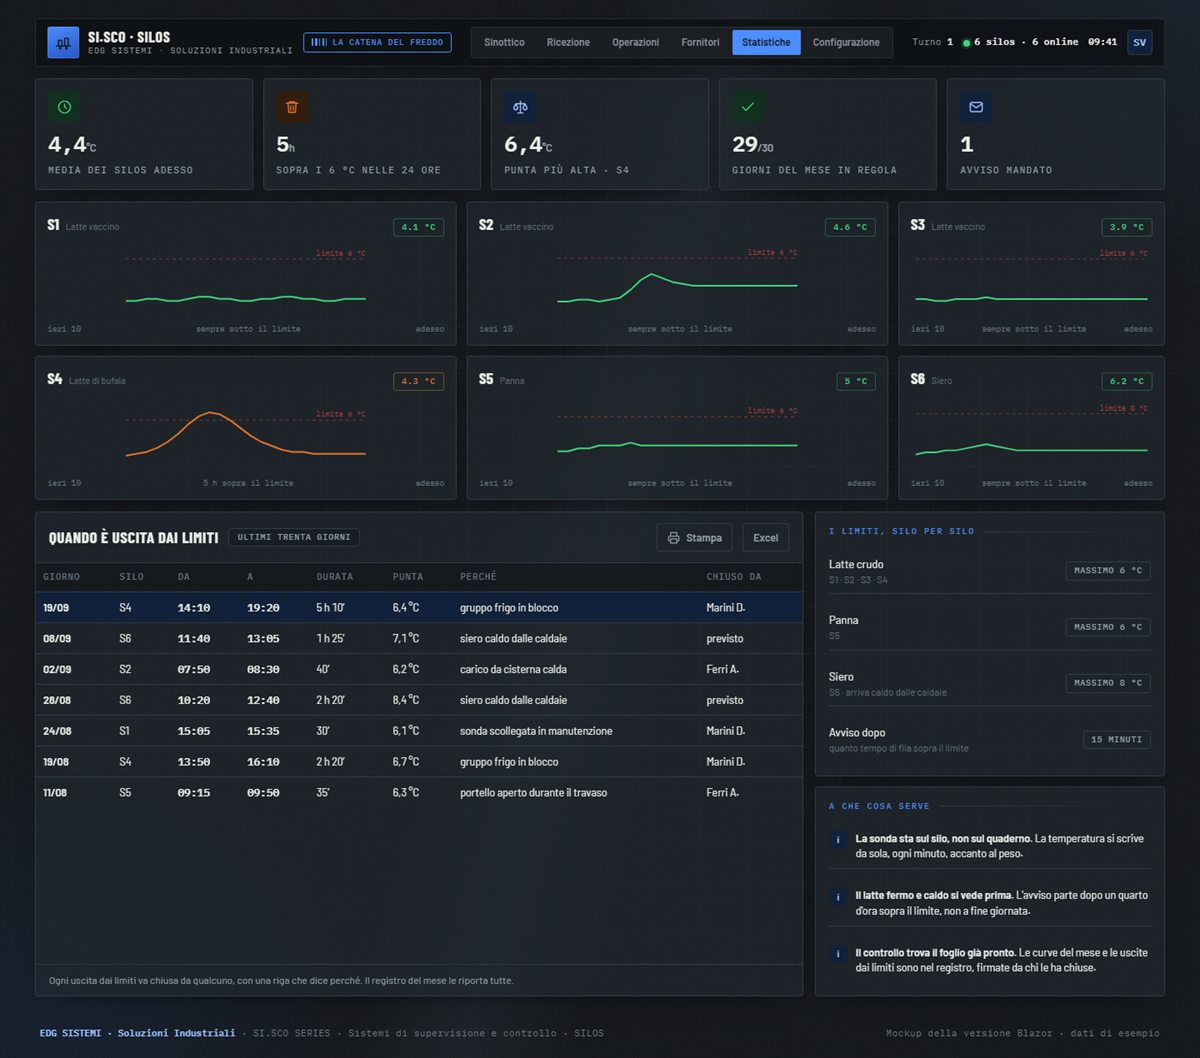
Task: Click the S6 chart's 6.2 °C badge
Action: click(x=1127, y=381)
